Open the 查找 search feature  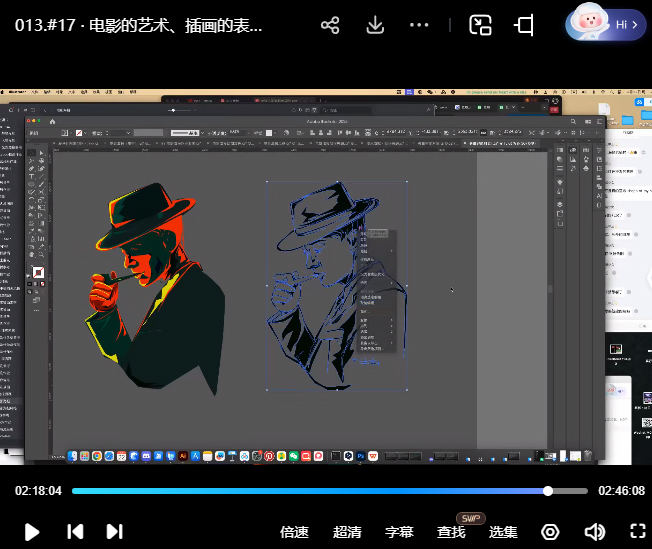[x=451, y=532]
